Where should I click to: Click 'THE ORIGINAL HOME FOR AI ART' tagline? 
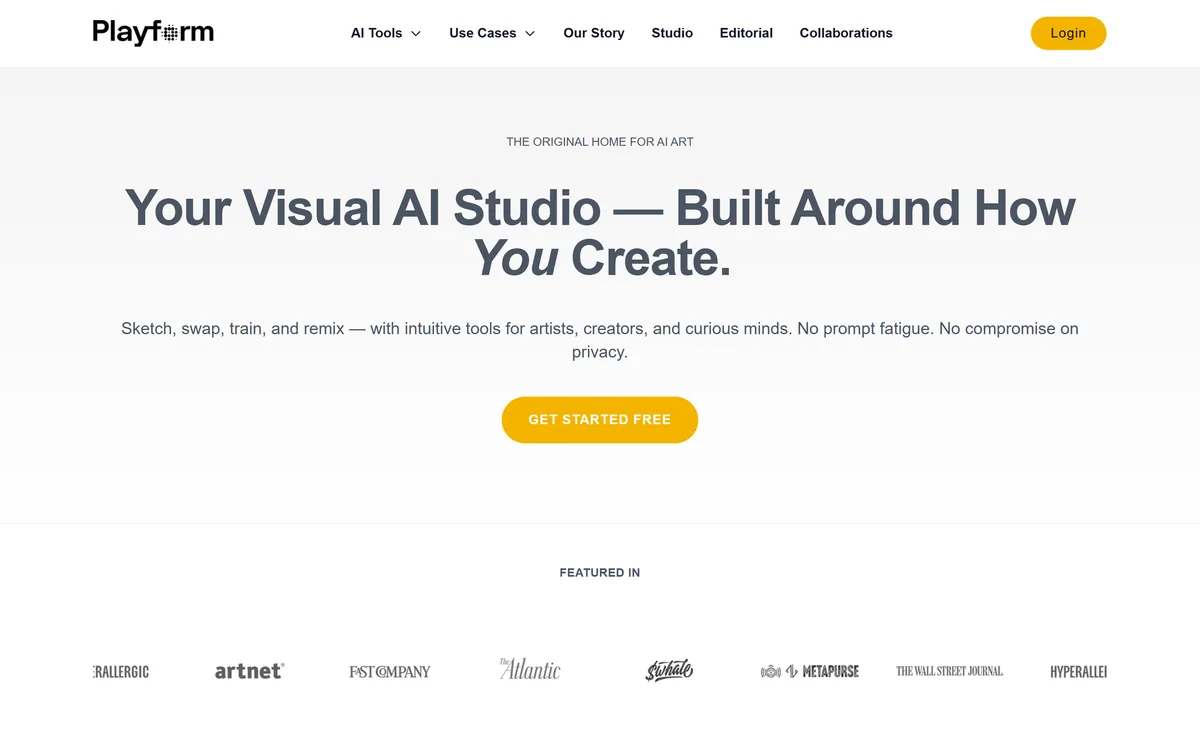(600, 142)
